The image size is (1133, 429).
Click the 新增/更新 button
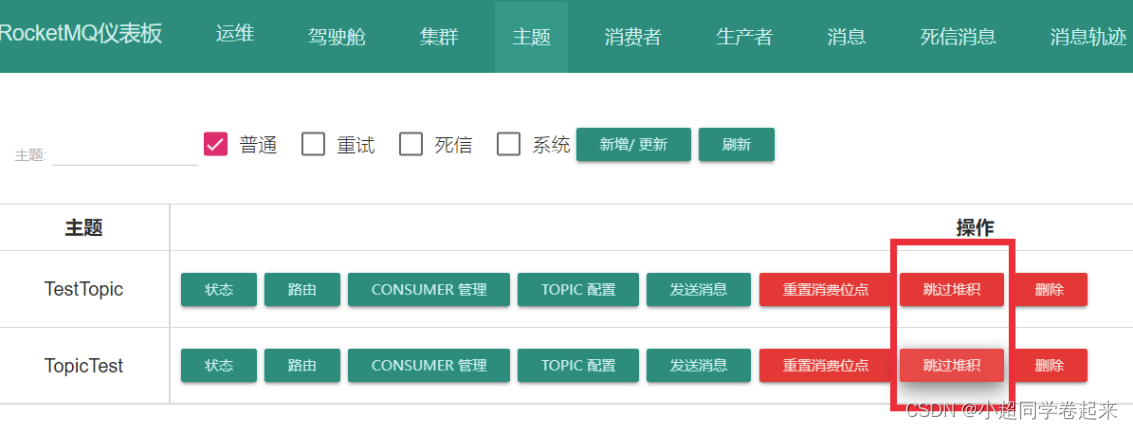coord(634,144)
